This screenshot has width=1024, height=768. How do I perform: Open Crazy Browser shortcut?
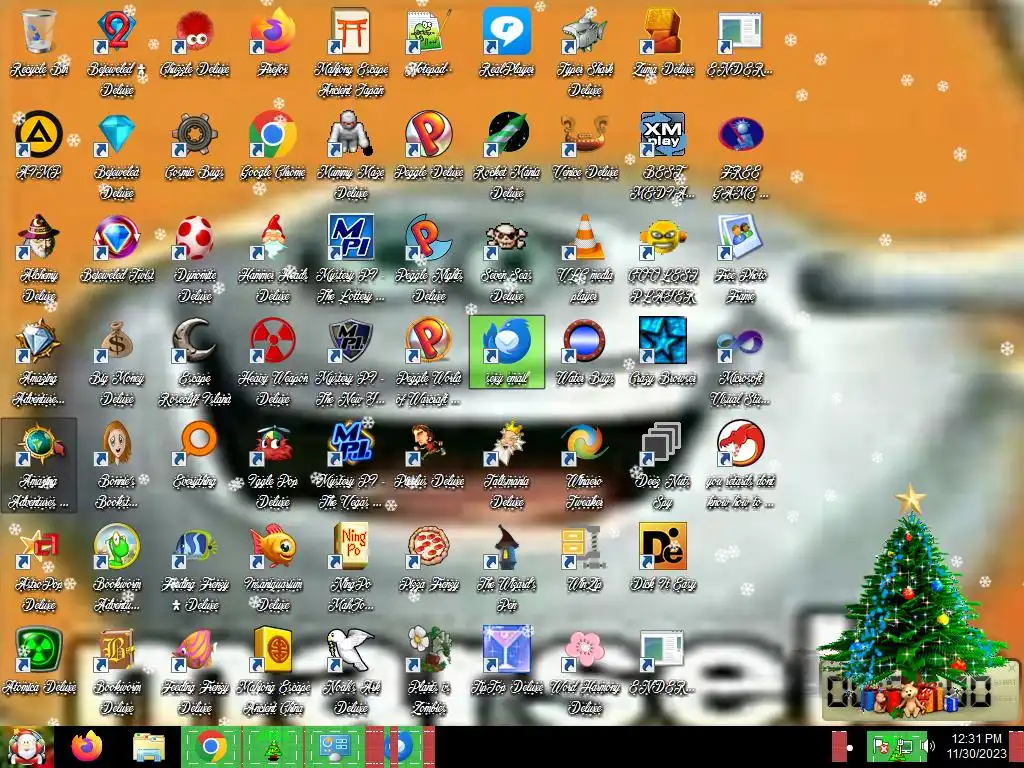[663, 351]
